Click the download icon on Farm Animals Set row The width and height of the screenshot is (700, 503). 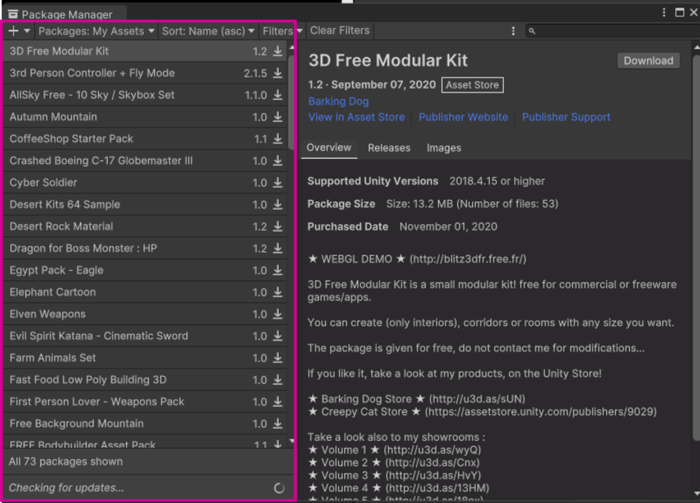pos(278,358)
